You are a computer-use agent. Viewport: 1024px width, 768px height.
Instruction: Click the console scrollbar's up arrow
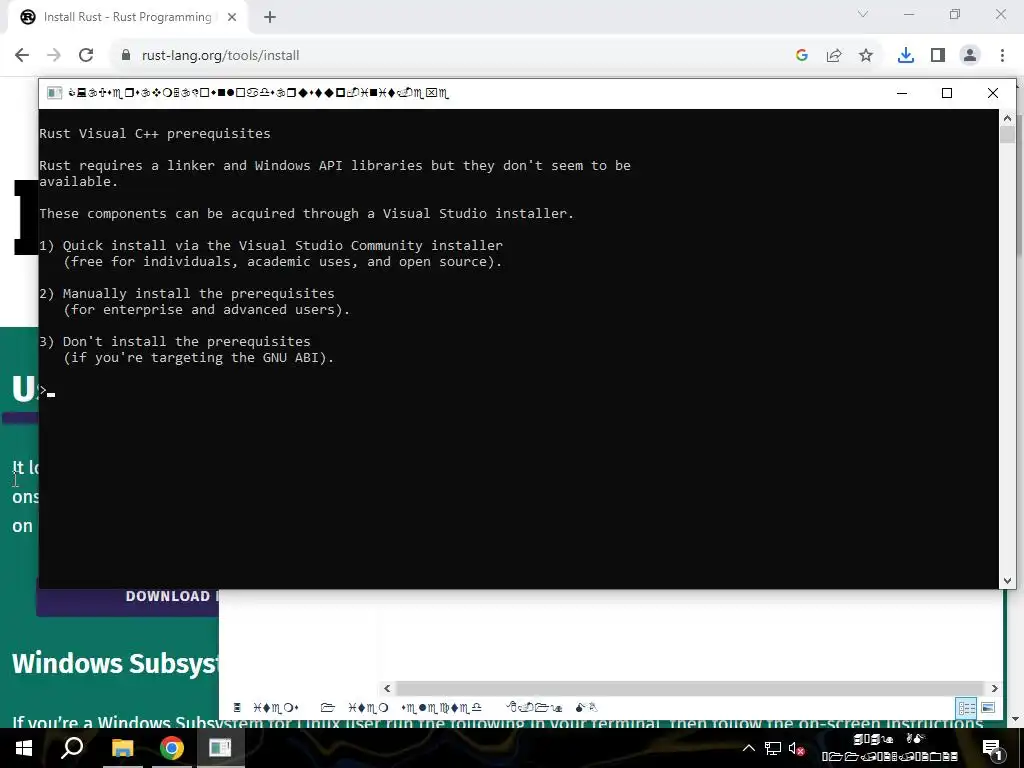[x=1007, y=118]
